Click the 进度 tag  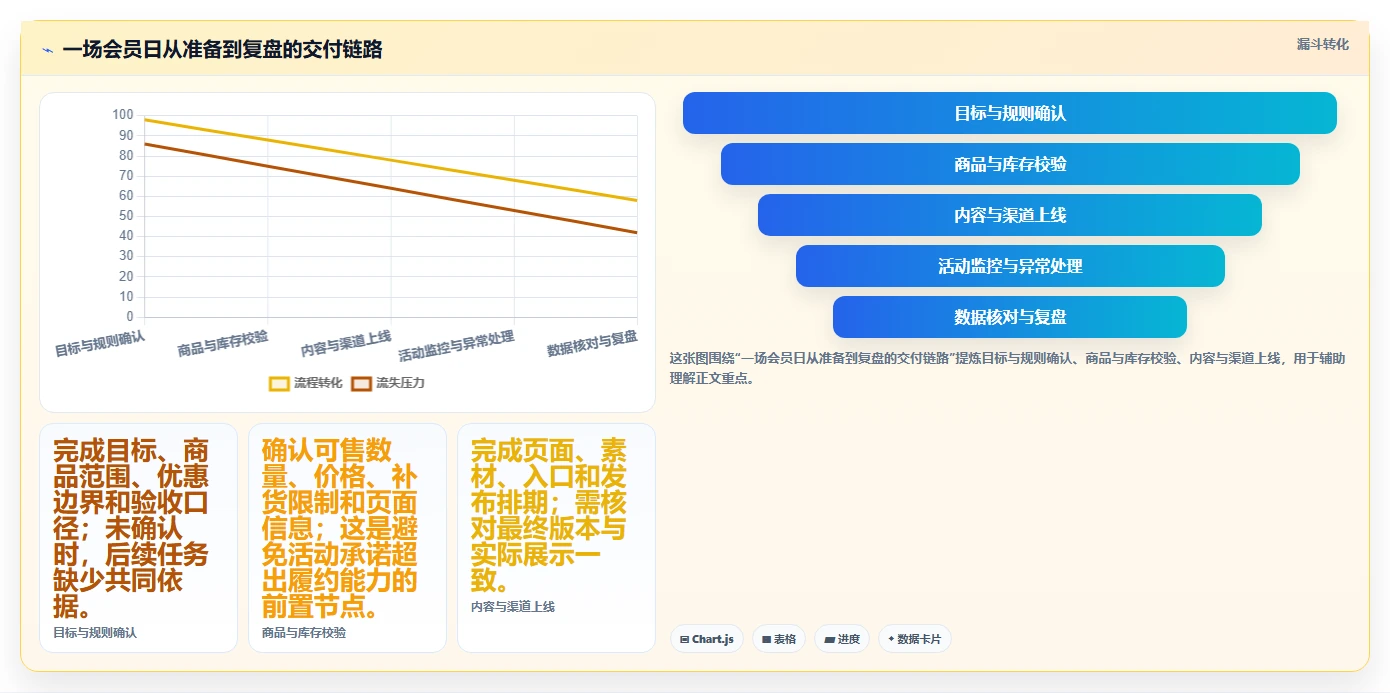842,639
